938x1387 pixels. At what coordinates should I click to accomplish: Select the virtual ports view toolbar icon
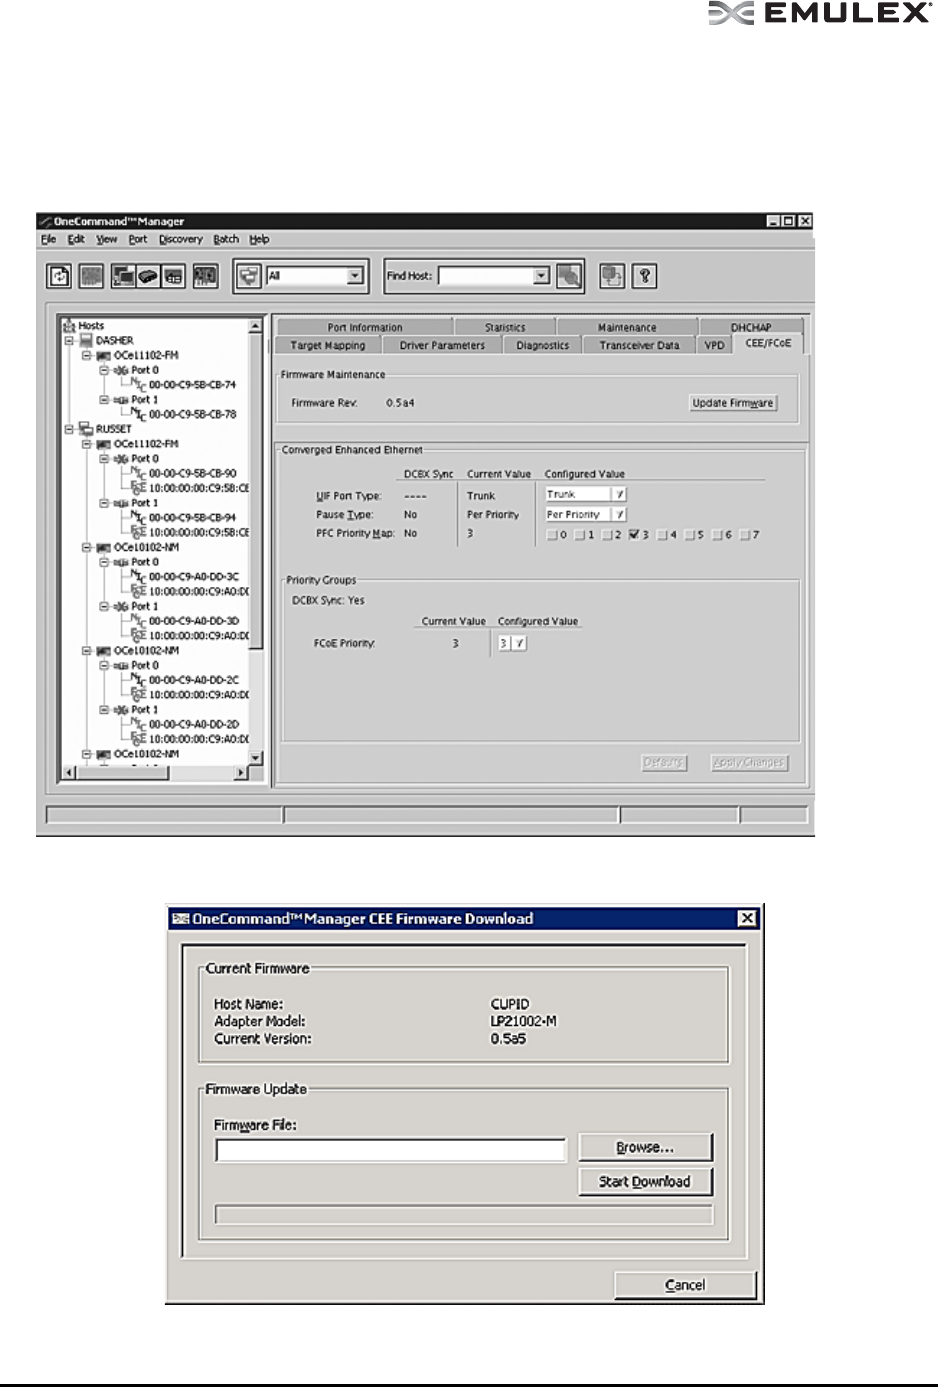click(172, 276)
